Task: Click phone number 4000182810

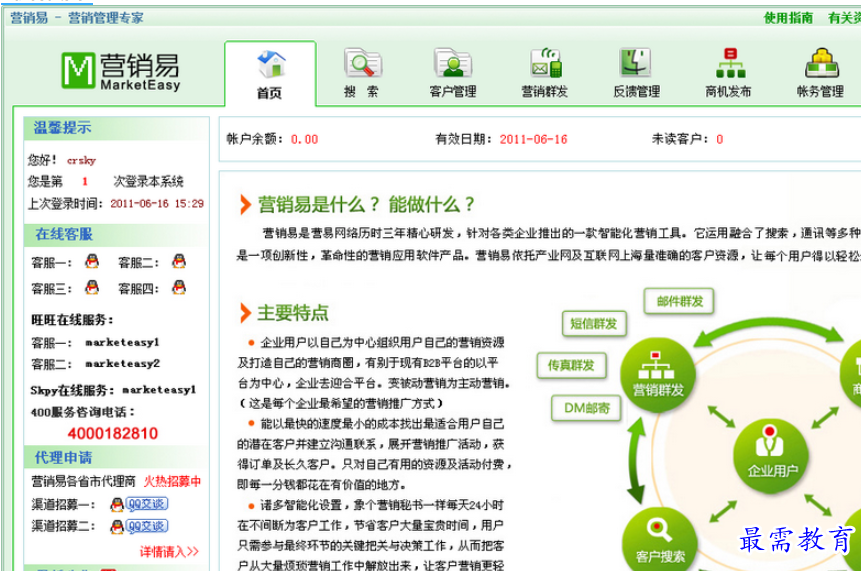Action: click(113, 434)
